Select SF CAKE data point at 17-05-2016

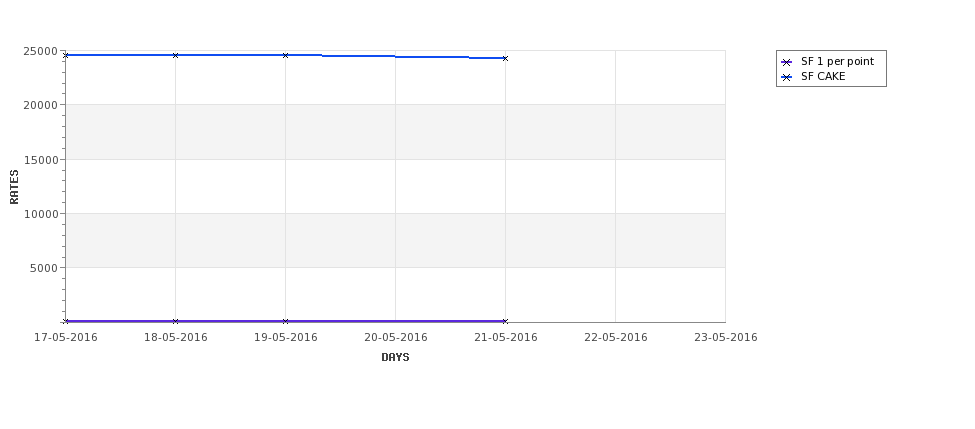point(66,55)
